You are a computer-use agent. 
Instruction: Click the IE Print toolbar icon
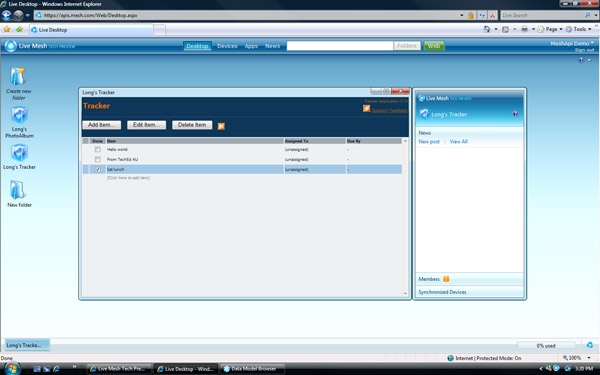[x=524, y=29]
